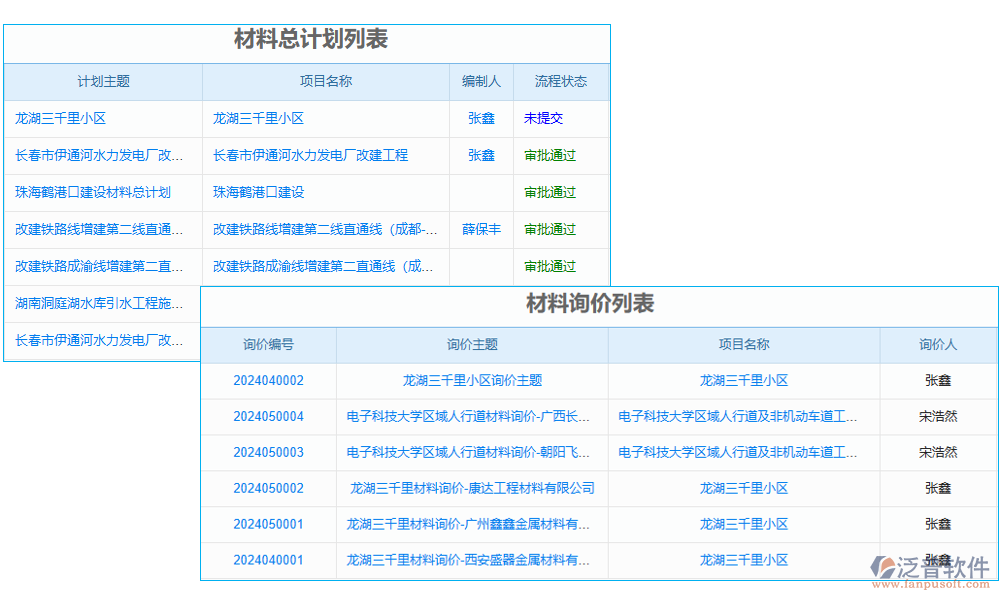
Task: Open 湖南洞庭湖水库引水工程施 plan topic
Action: [95, 303]
